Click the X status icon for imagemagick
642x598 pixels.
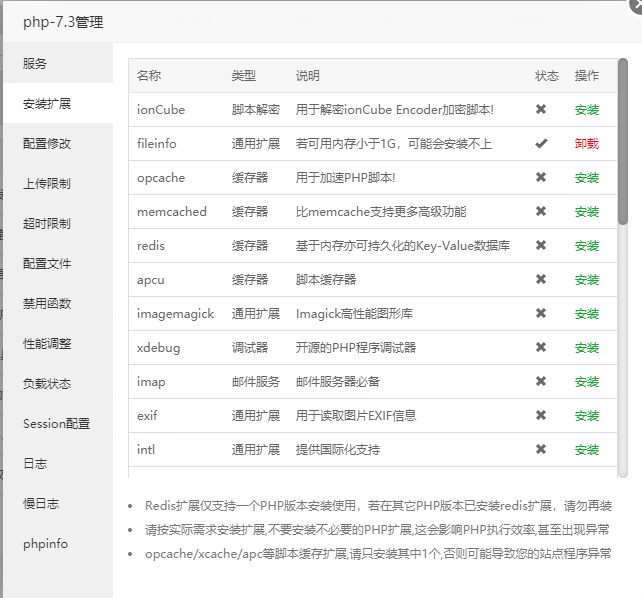point(541,313)
